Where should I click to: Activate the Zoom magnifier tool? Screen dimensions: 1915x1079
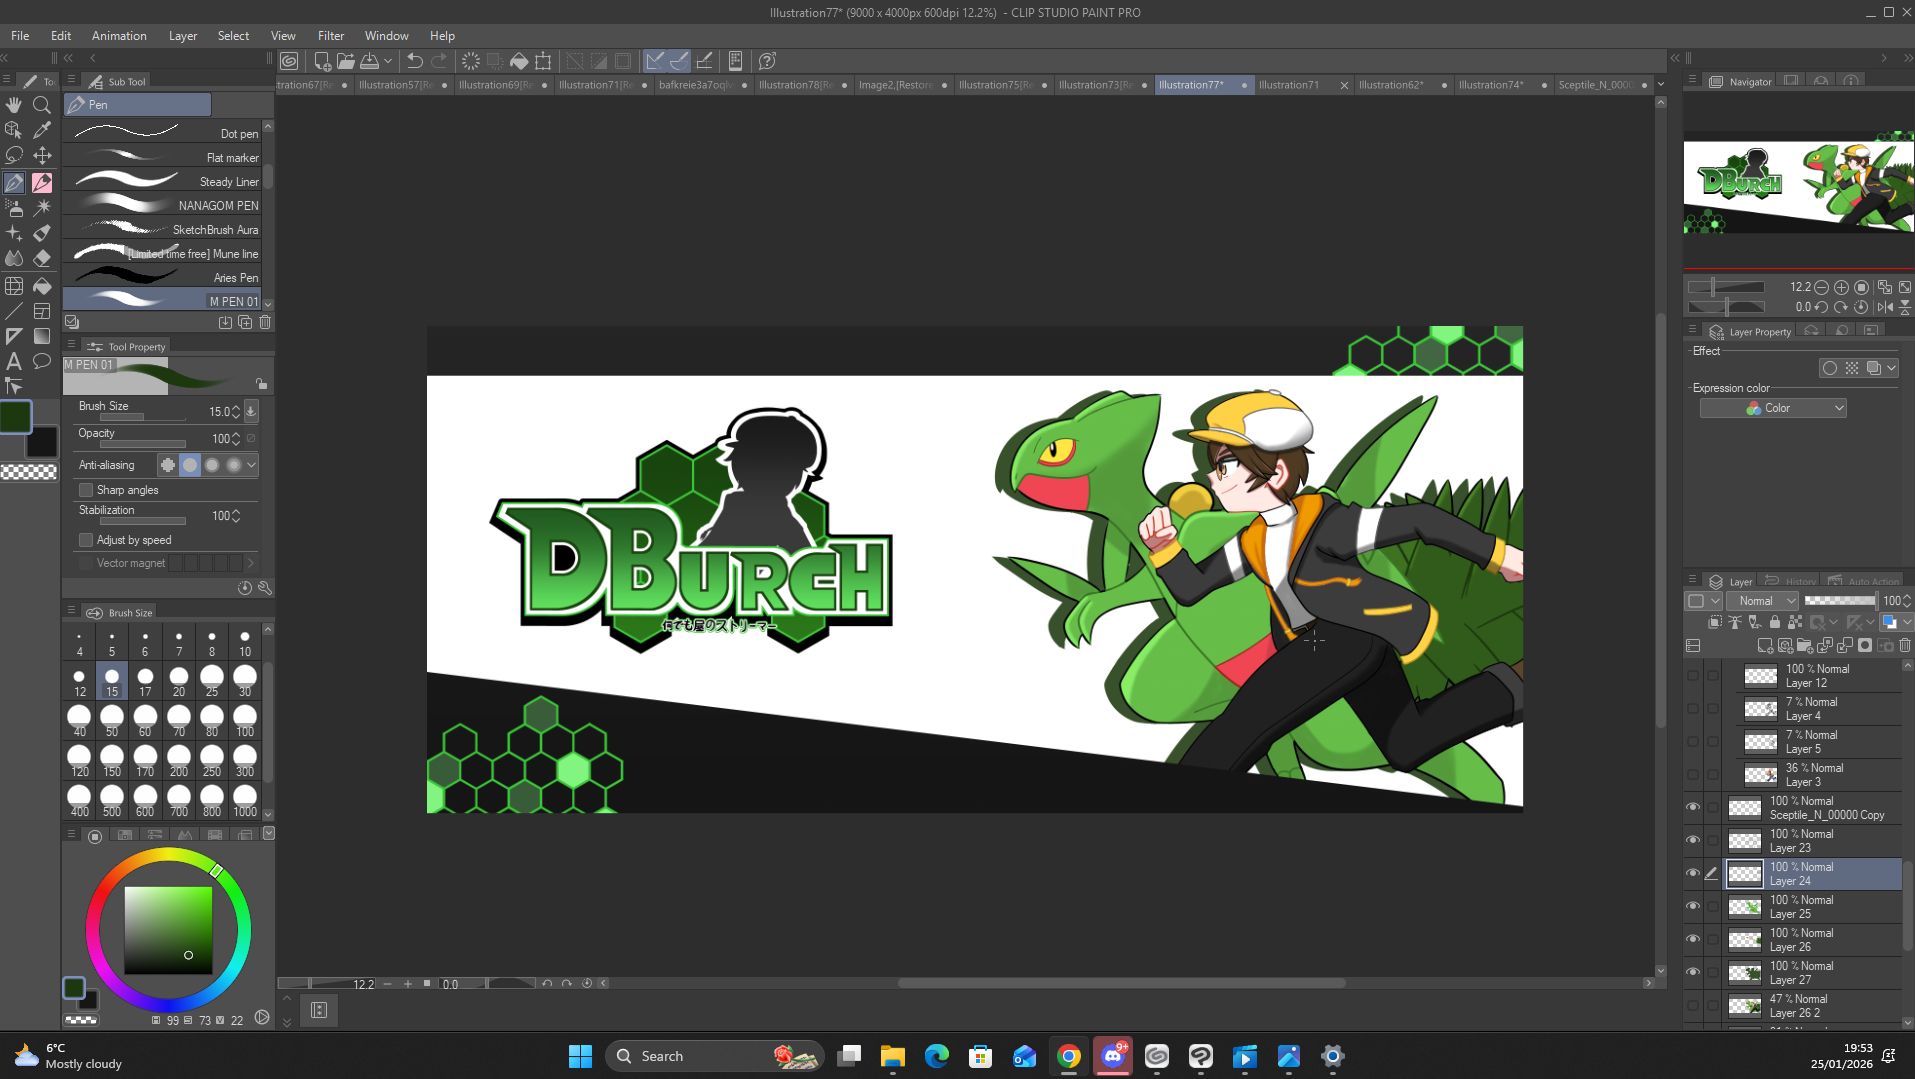tap(42, 105)
